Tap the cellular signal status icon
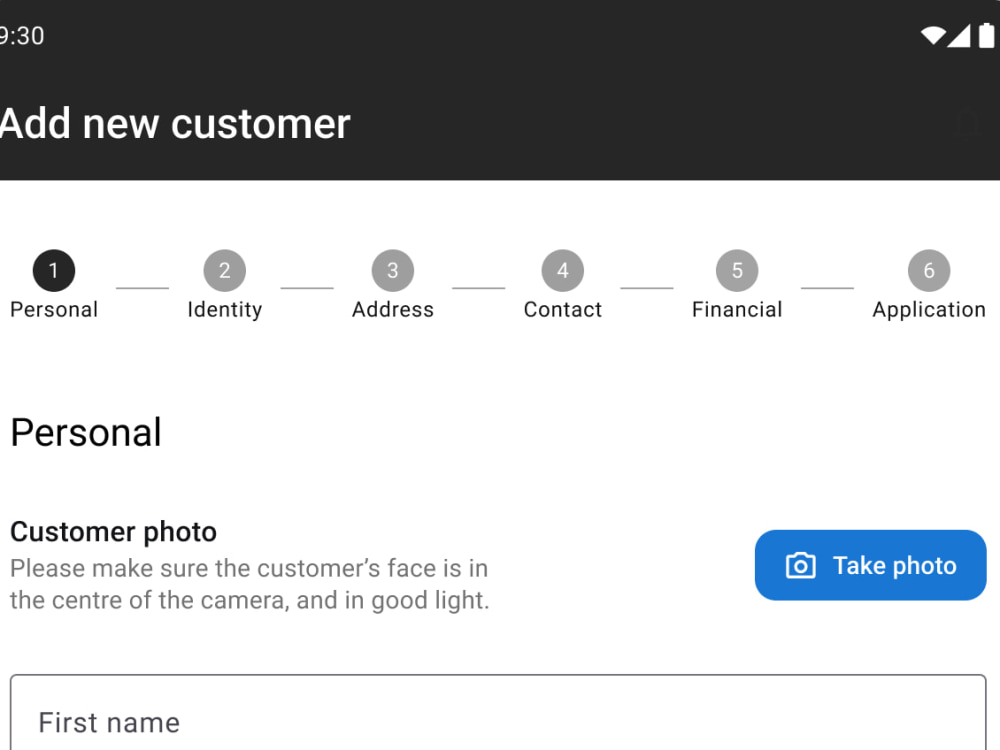This screenshot has height=750, width=1000. (x=959, y=36)
